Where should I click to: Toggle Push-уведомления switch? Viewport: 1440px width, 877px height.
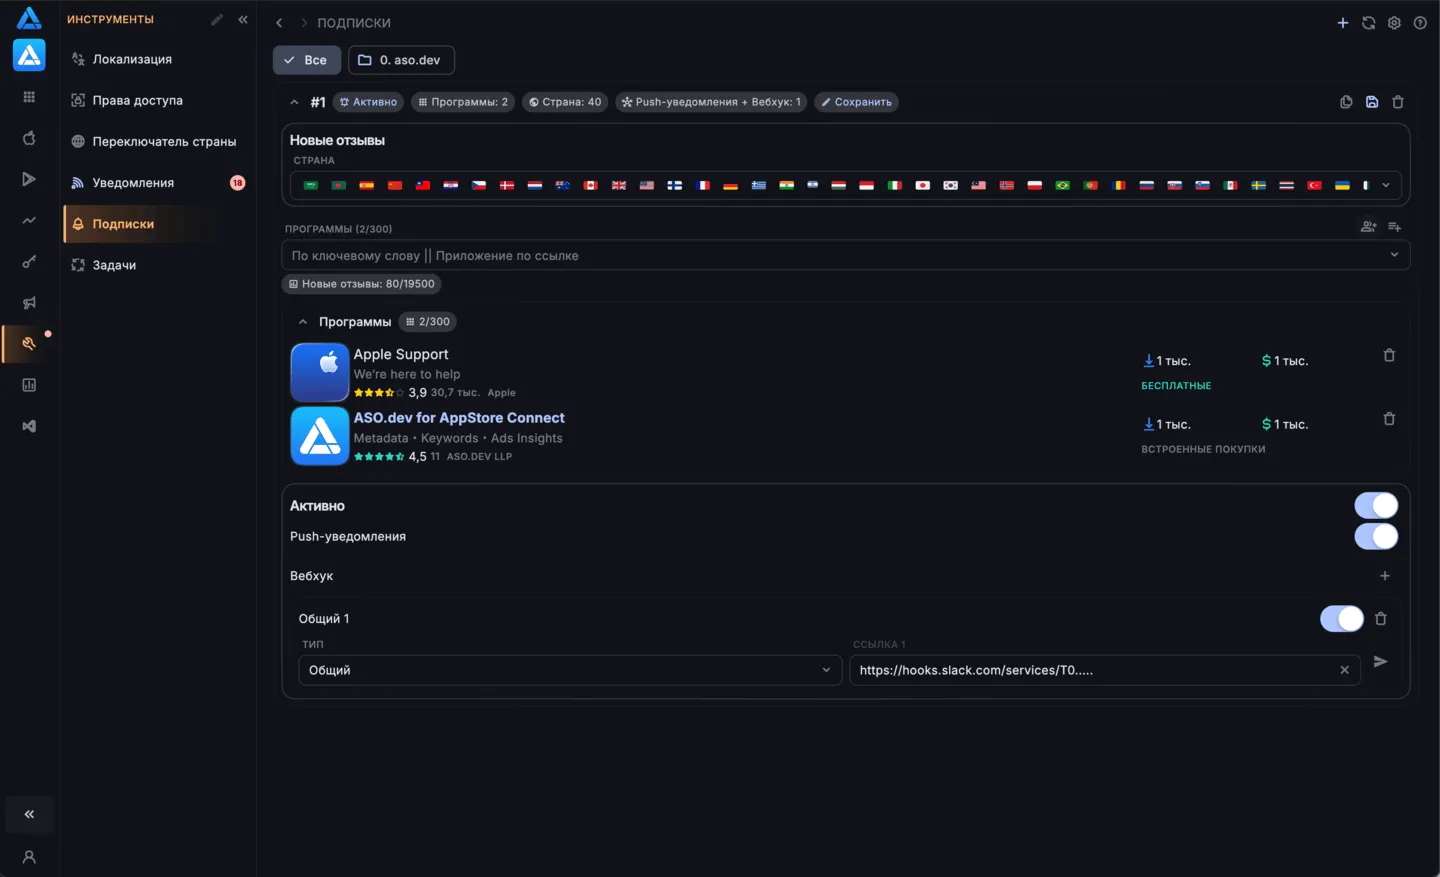coord(1376,537)
